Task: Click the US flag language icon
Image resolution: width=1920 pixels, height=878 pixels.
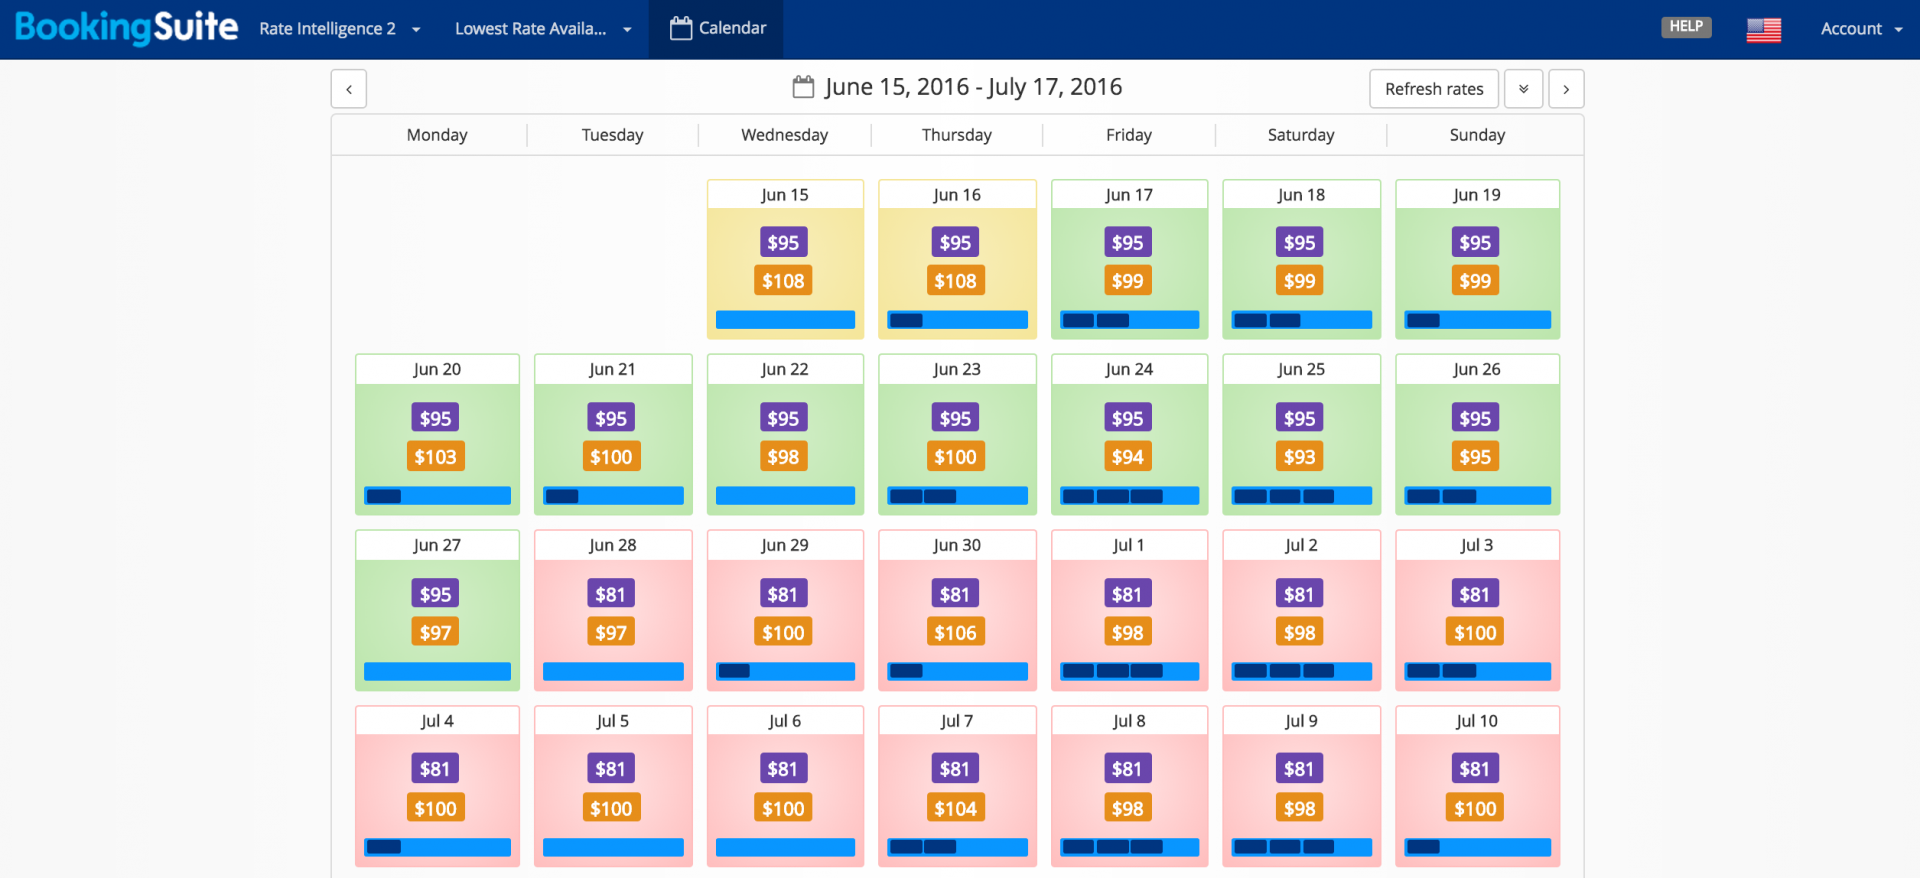Action: pos(1763,30)
